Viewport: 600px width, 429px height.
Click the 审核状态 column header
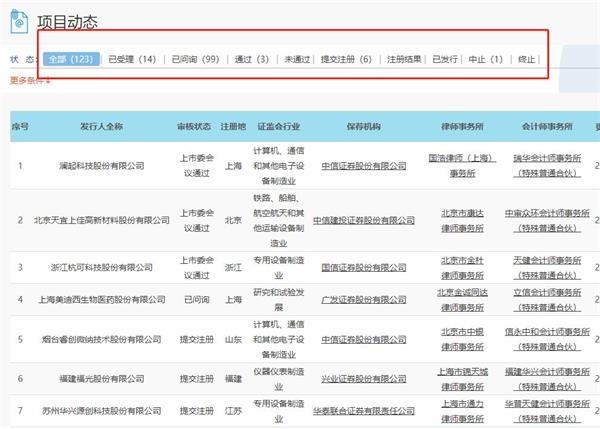click(194, 127)
